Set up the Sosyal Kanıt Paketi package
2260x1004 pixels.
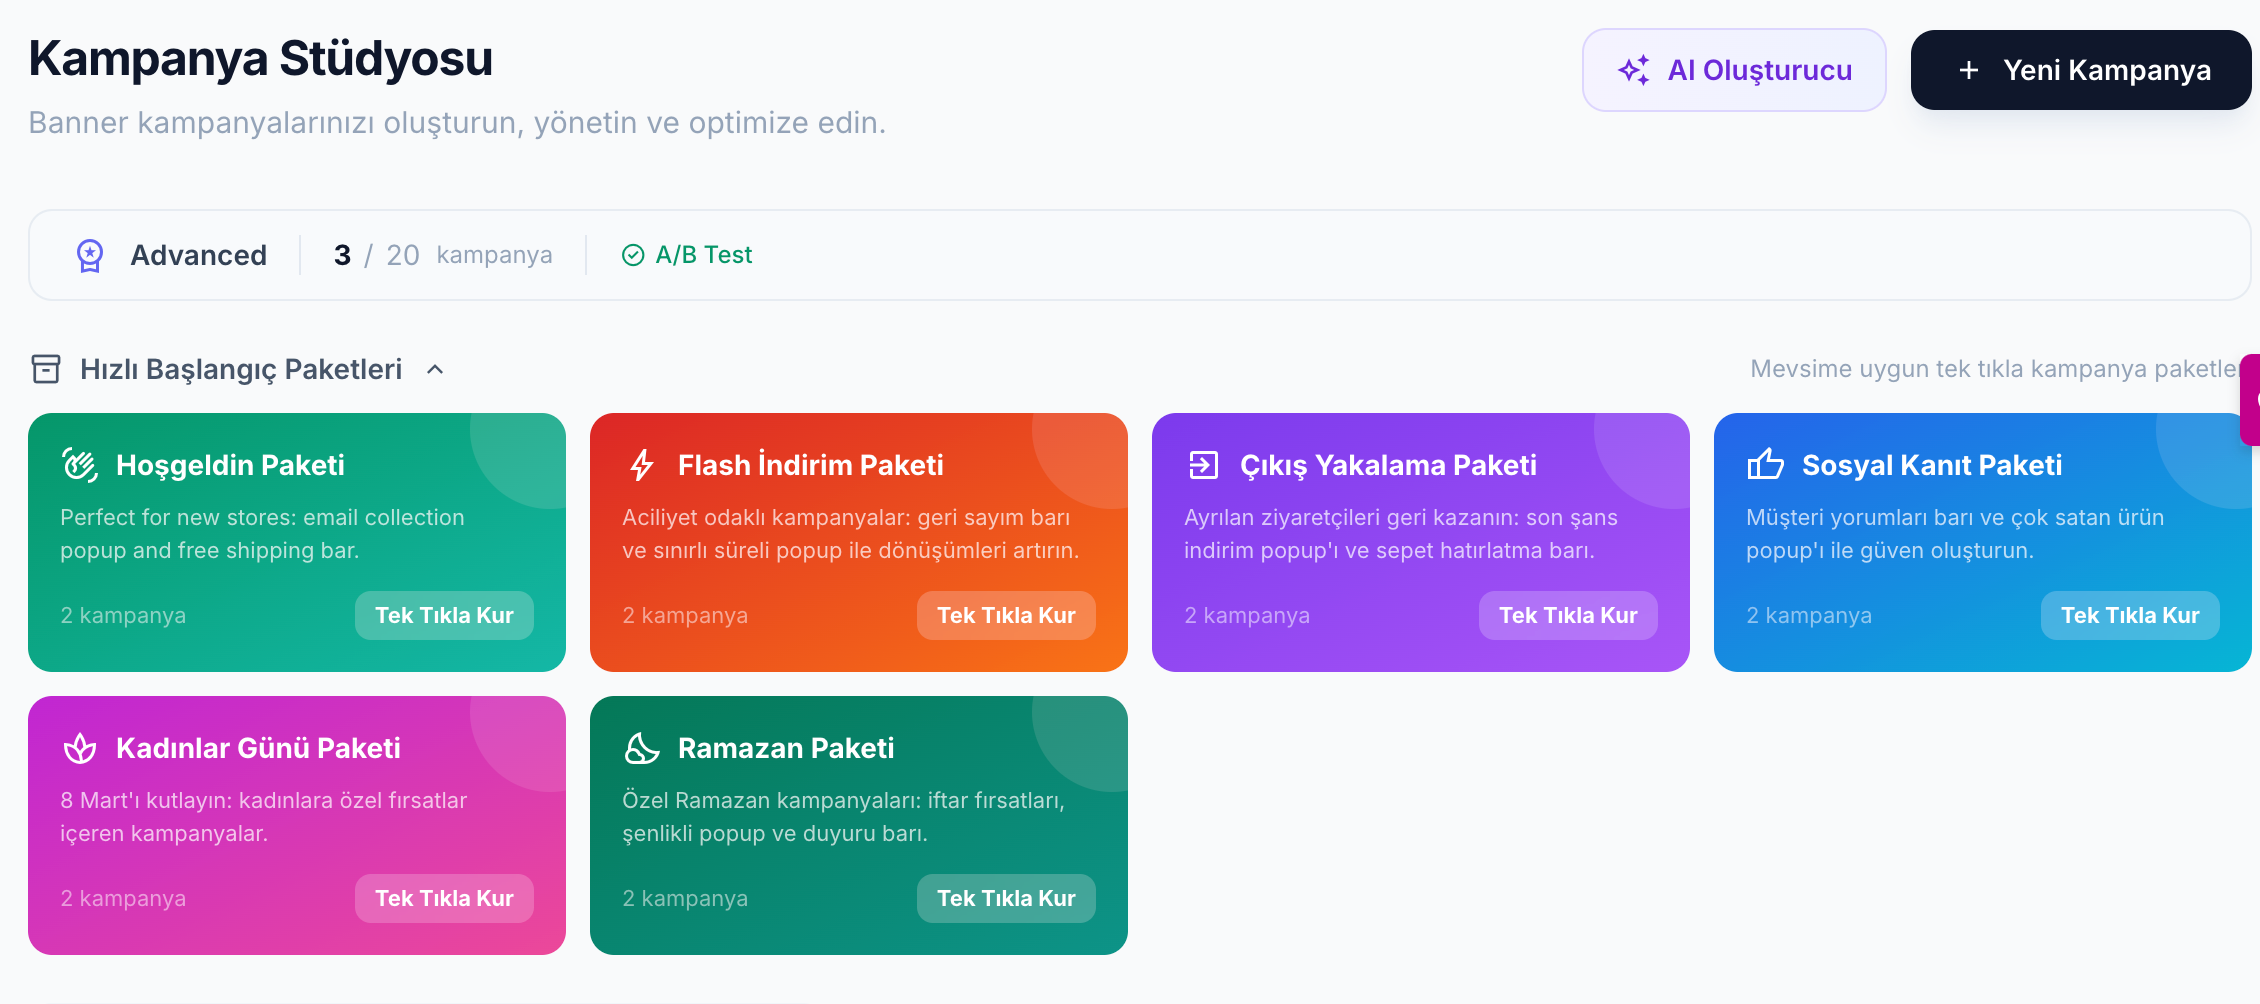pos(2130,615)
